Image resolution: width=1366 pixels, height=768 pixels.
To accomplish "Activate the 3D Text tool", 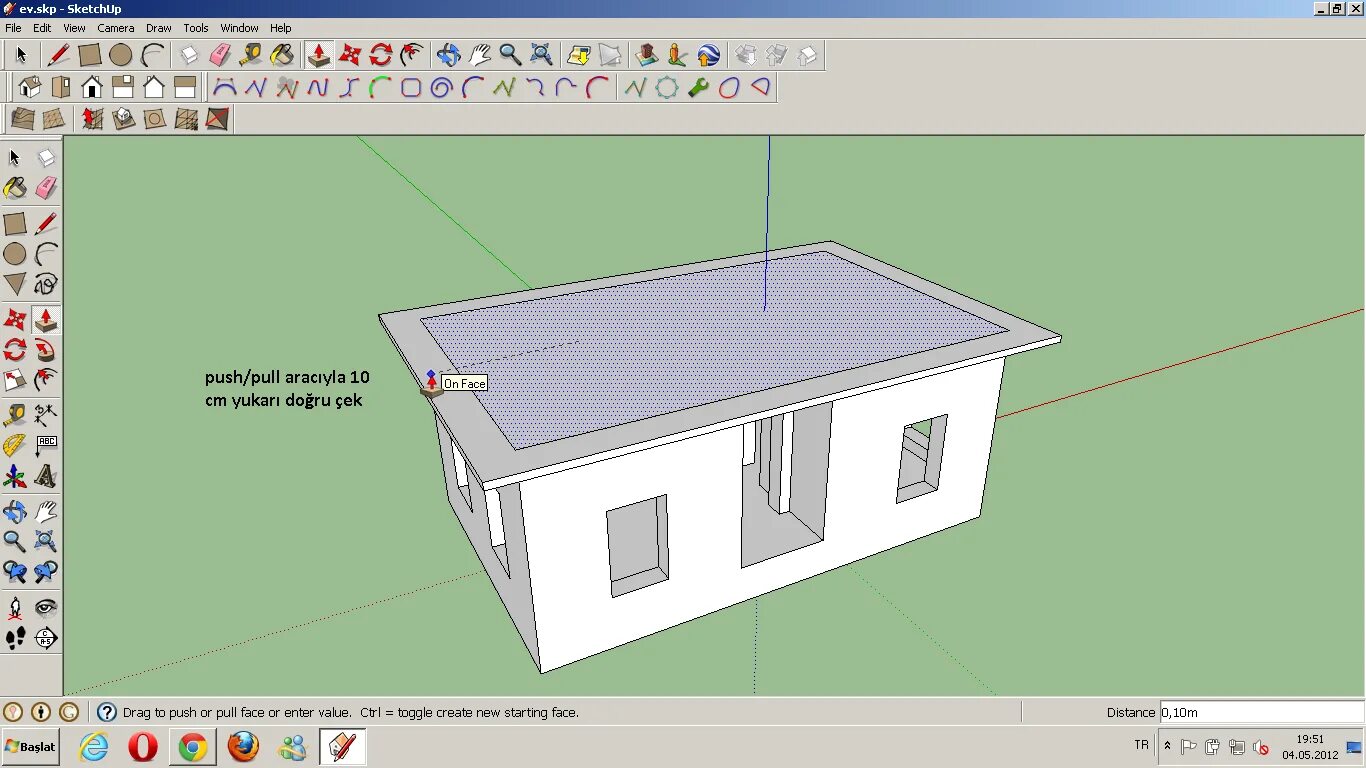I will (46, 475).
